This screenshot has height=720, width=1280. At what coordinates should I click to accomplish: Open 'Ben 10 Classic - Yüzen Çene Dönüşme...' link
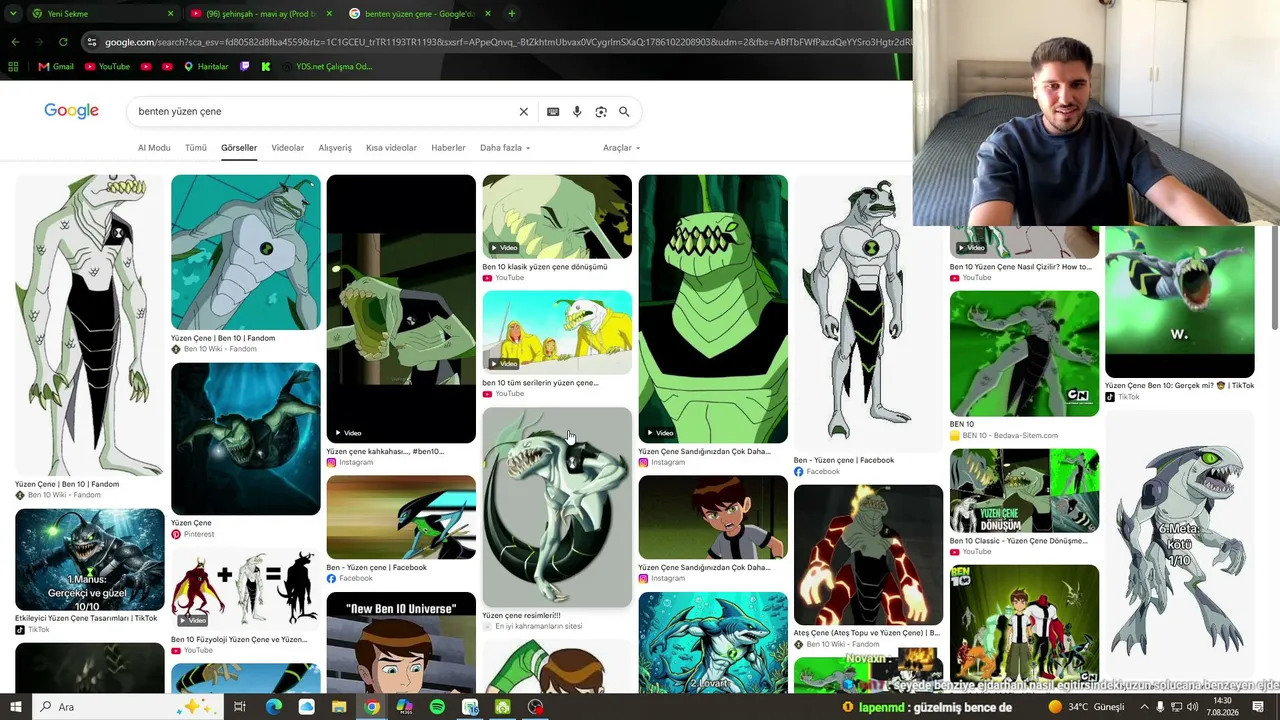coord(1018,541)
